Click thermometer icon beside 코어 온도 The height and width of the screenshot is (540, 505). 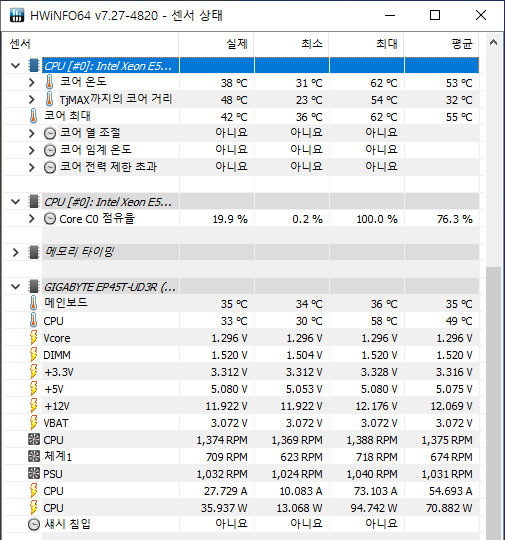pyautogui.click(x=50, y=82)
